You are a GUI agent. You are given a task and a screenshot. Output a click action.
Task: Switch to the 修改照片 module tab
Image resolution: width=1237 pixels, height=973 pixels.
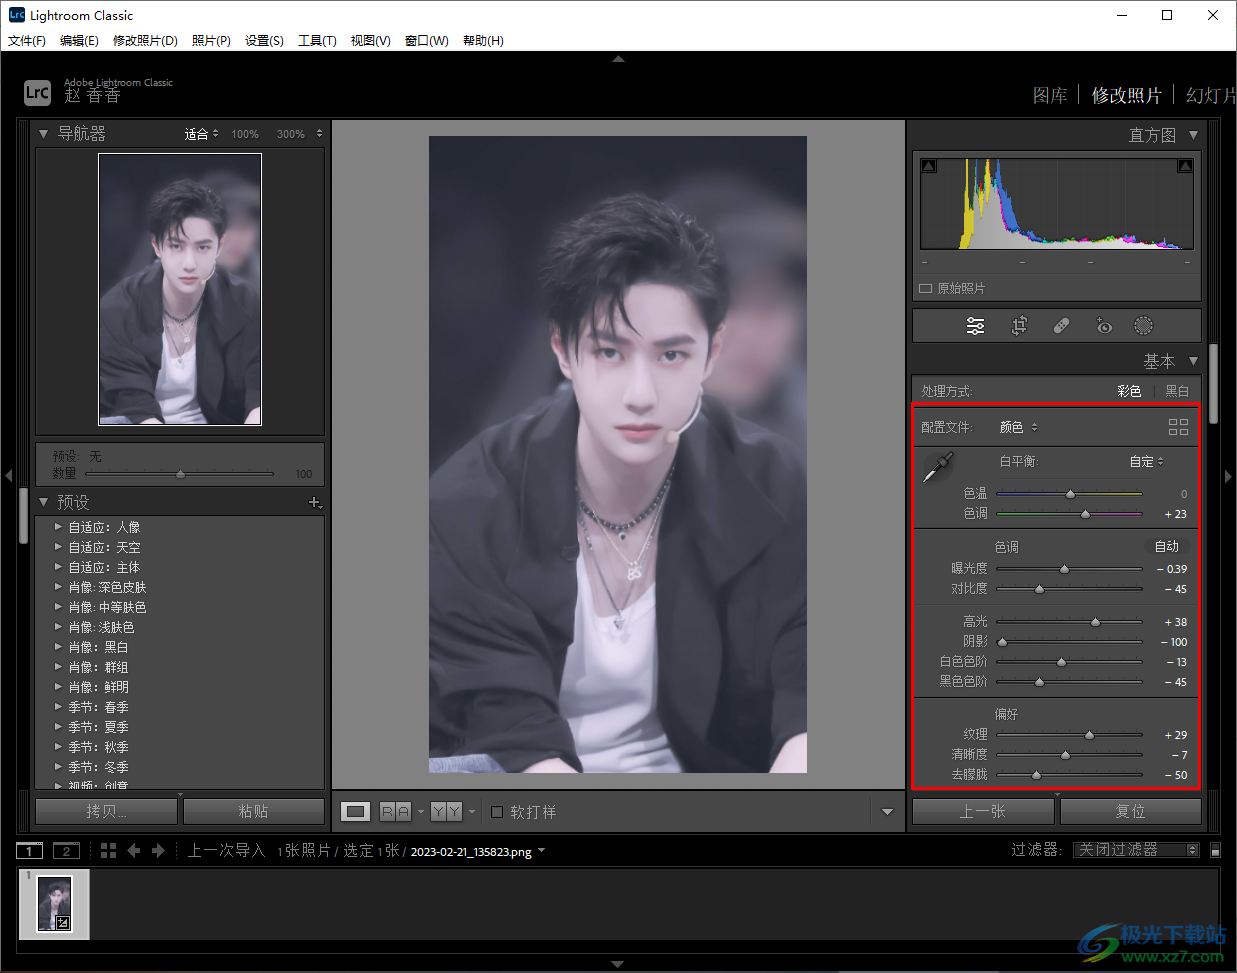coord(1126,95)
